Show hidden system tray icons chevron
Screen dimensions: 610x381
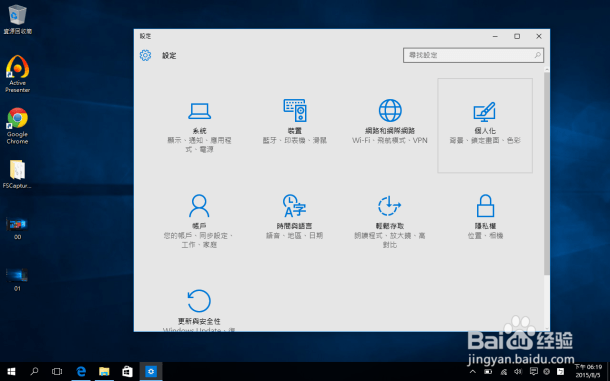point(473,372)
